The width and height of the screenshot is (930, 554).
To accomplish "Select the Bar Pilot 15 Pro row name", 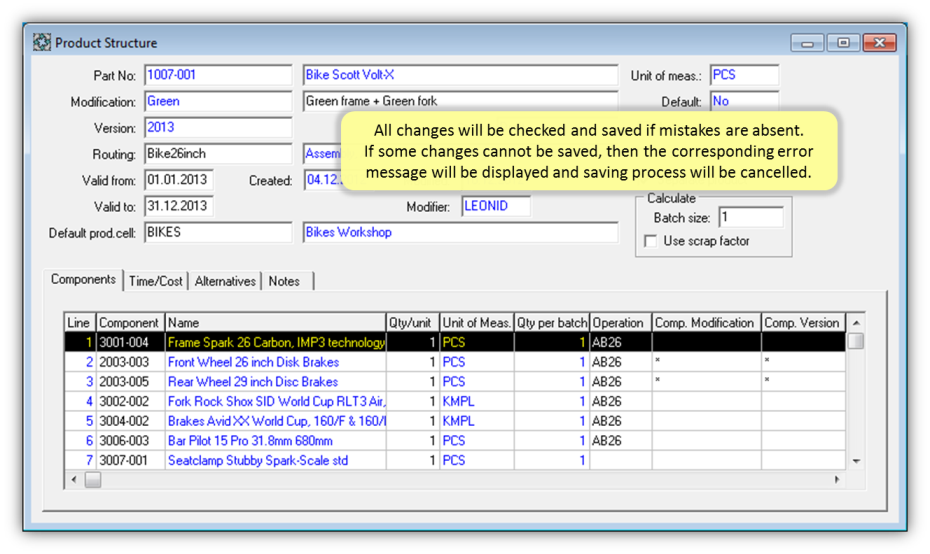I will point(276,441).
